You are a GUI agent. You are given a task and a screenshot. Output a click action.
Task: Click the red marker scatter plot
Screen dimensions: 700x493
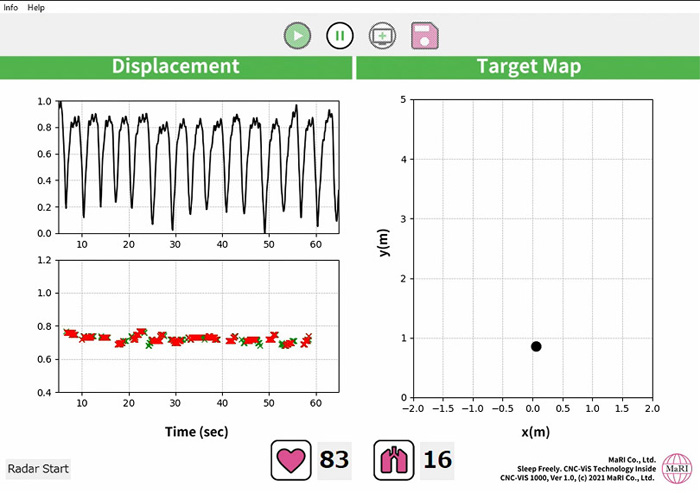click(x=199, y=326)
